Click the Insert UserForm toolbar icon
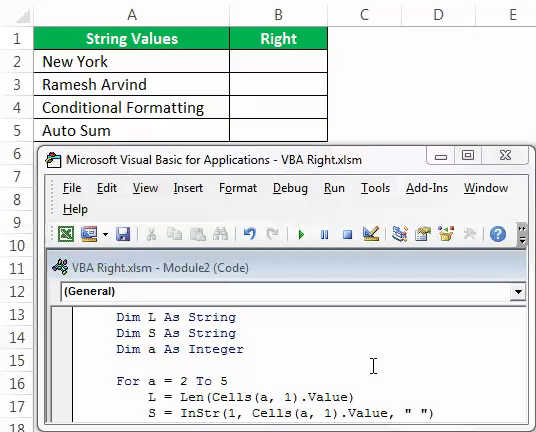This screenshot has height=432, width=536. (89, 234)
